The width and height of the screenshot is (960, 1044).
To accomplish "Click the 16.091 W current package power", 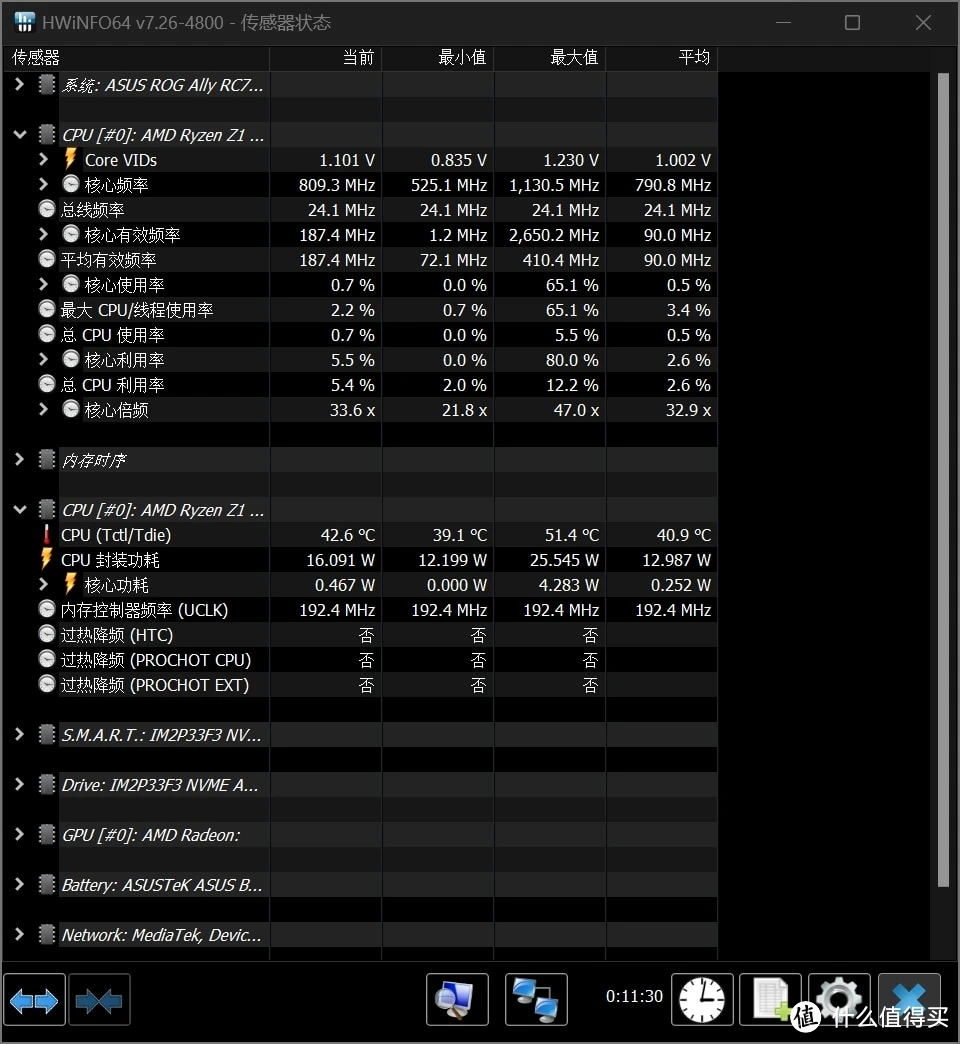I will point(340,560).
